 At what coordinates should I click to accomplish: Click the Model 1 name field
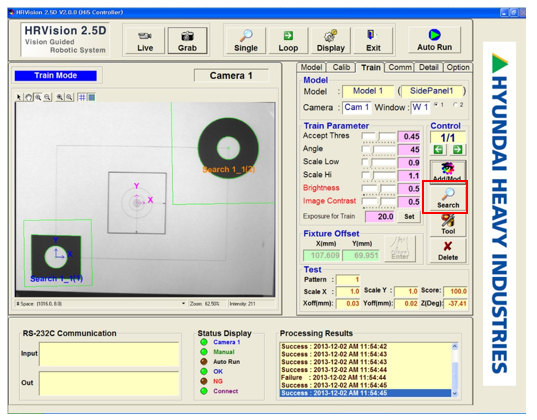coord(368,91)
